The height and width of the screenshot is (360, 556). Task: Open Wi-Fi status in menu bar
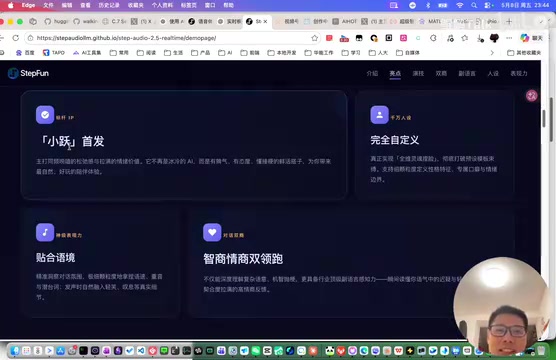point(460,5)
